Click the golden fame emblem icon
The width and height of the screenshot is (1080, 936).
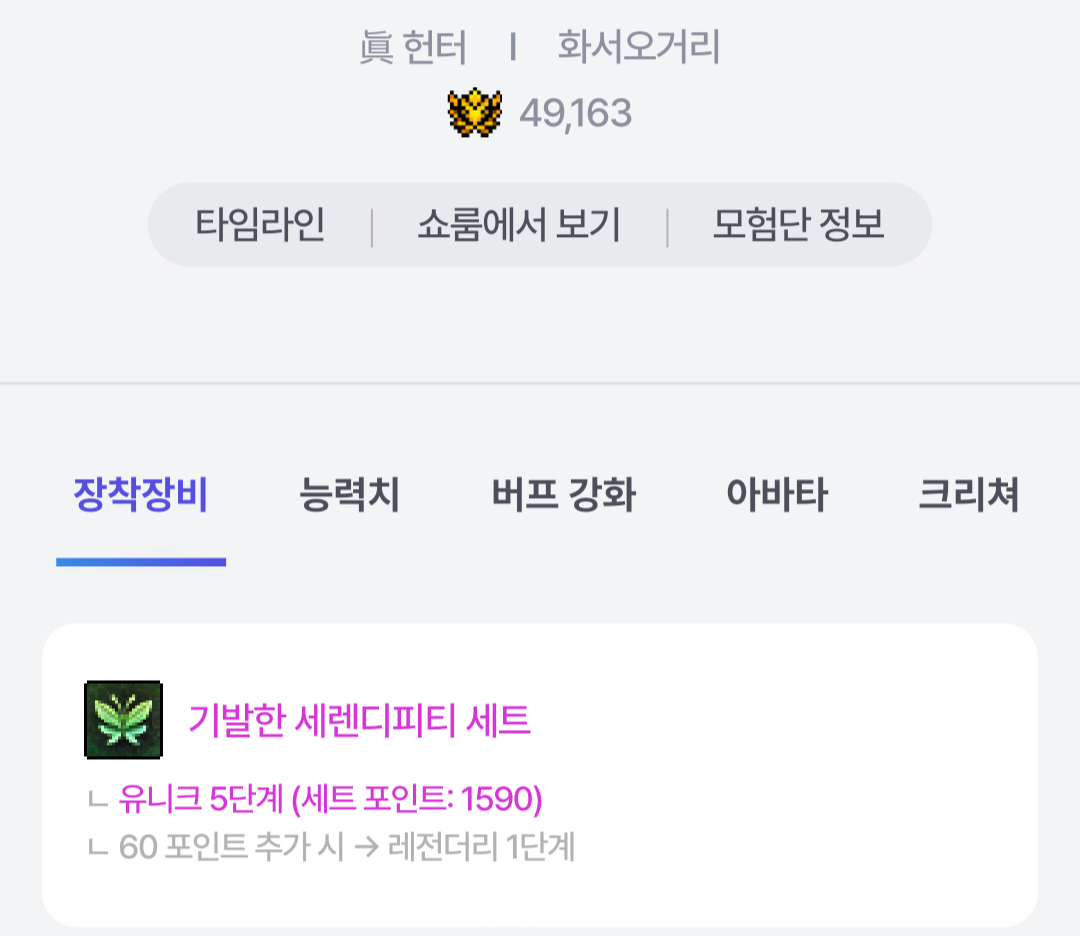click(475, 112)
